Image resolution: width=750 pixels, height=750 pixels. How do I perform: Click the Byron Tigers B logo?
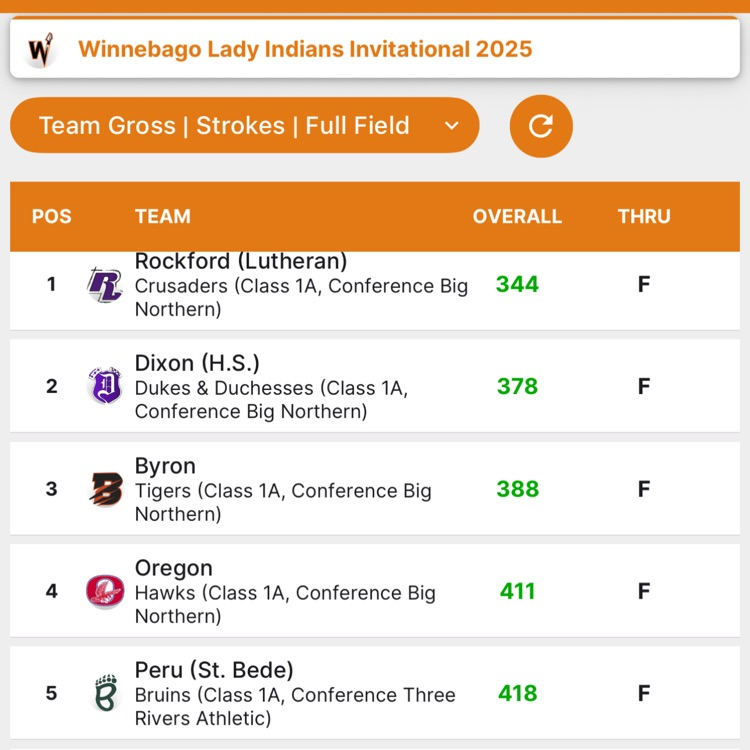106,489
